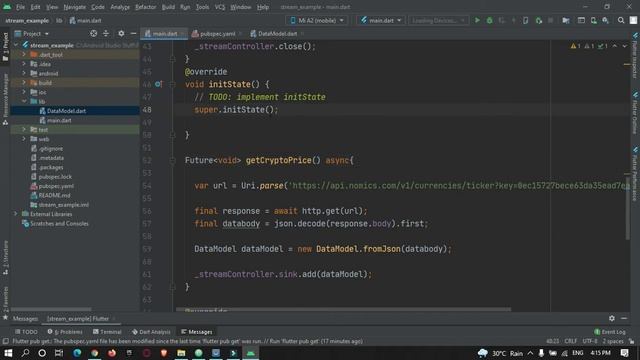Click CRLF line separator in status bar

click(571, 341)
